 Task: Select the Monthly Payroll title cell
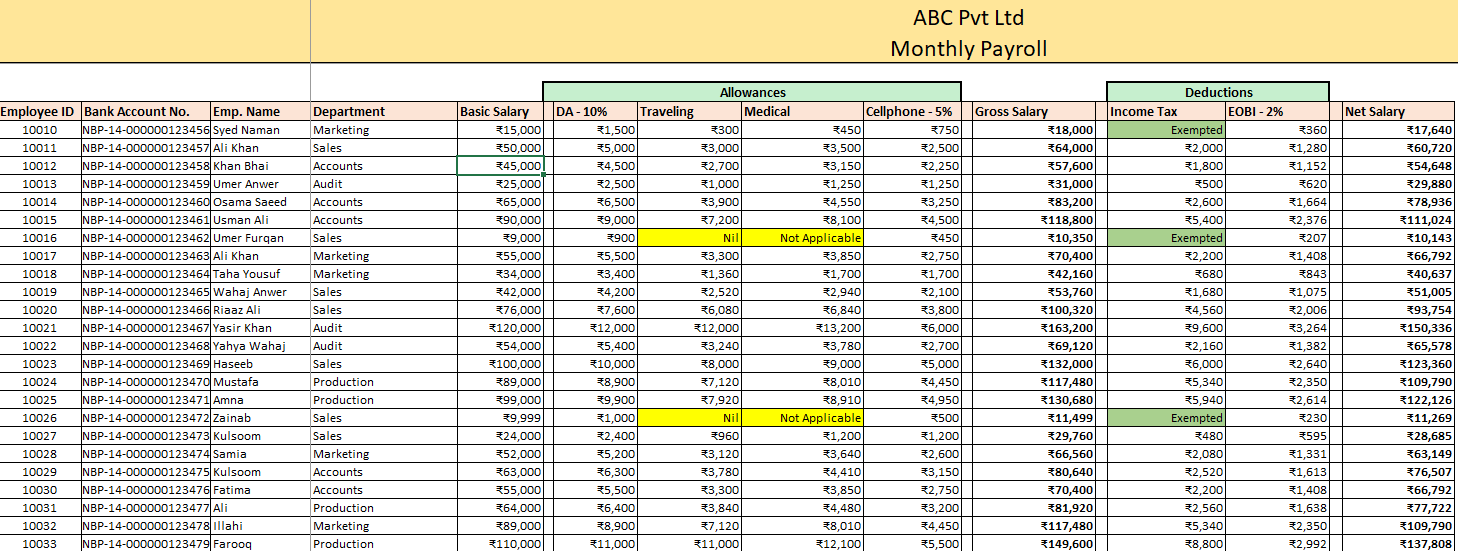point(968,48)
